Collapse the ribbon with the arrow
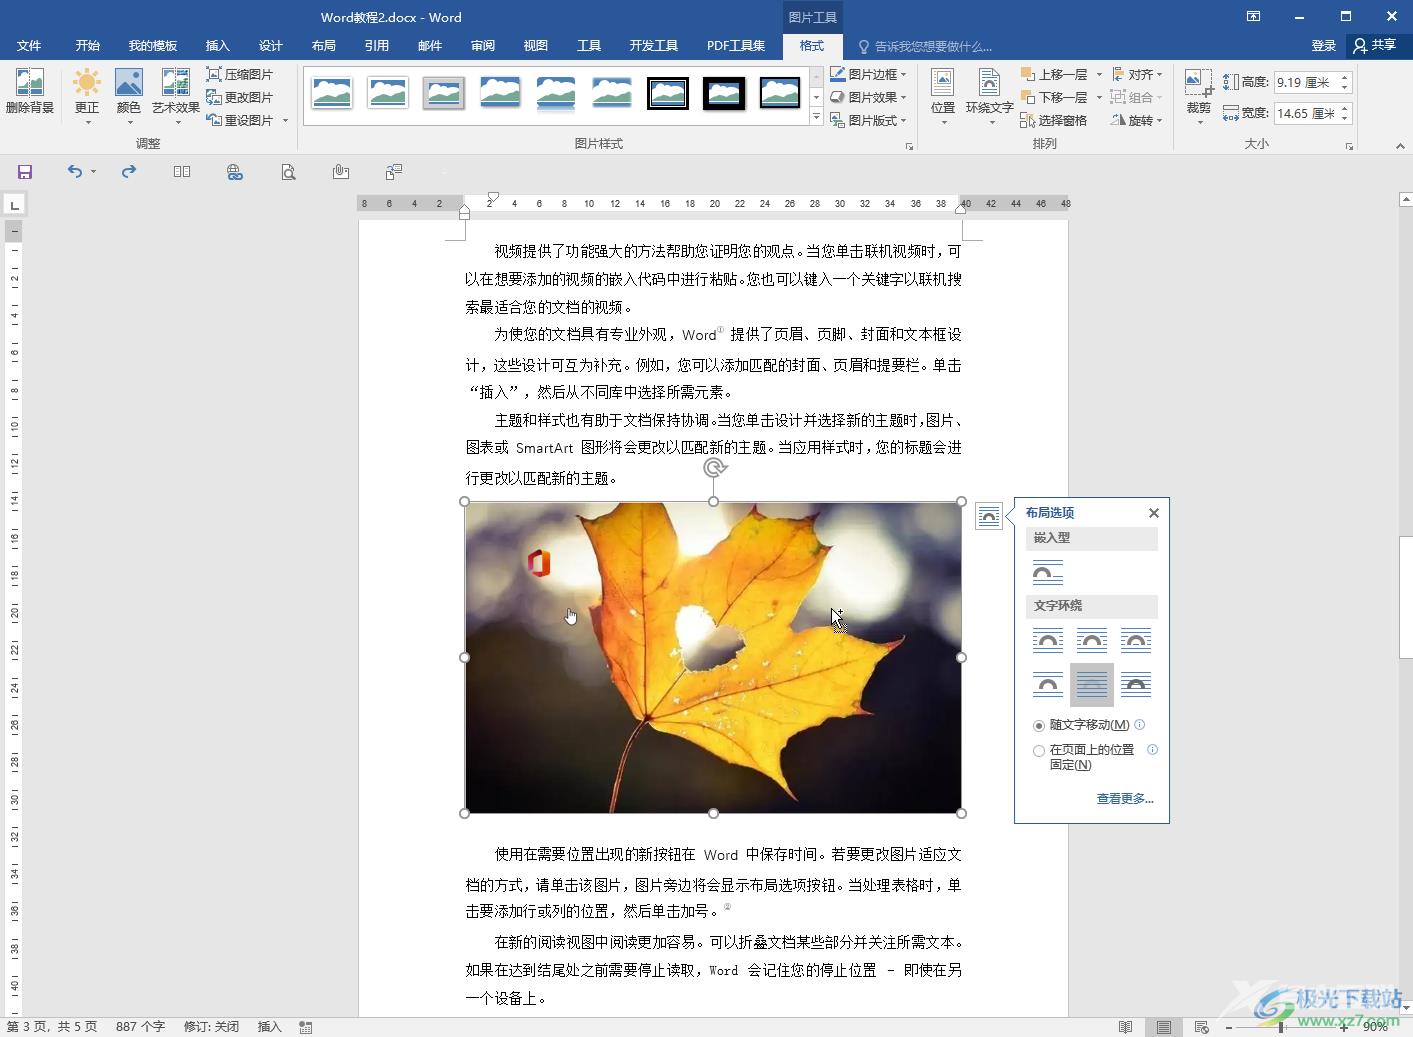1413x1037 pixels. point(1400,146)
